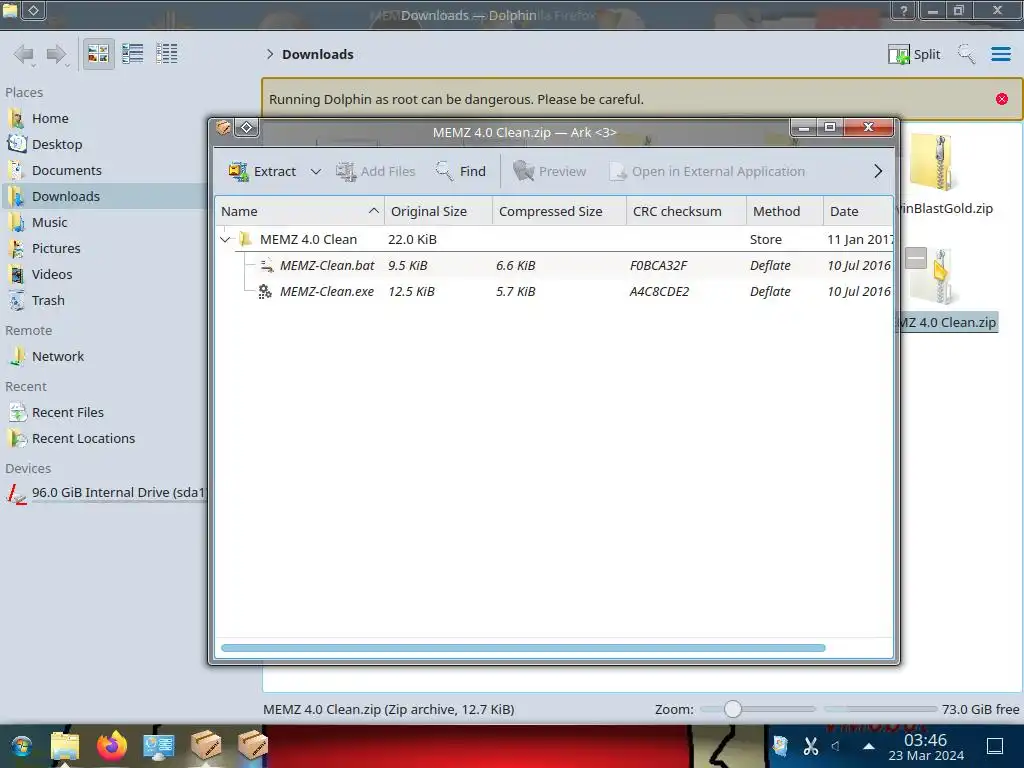The image size is (1024, 768).
Task: Click Open in External Application
Action: pos(707,171)
